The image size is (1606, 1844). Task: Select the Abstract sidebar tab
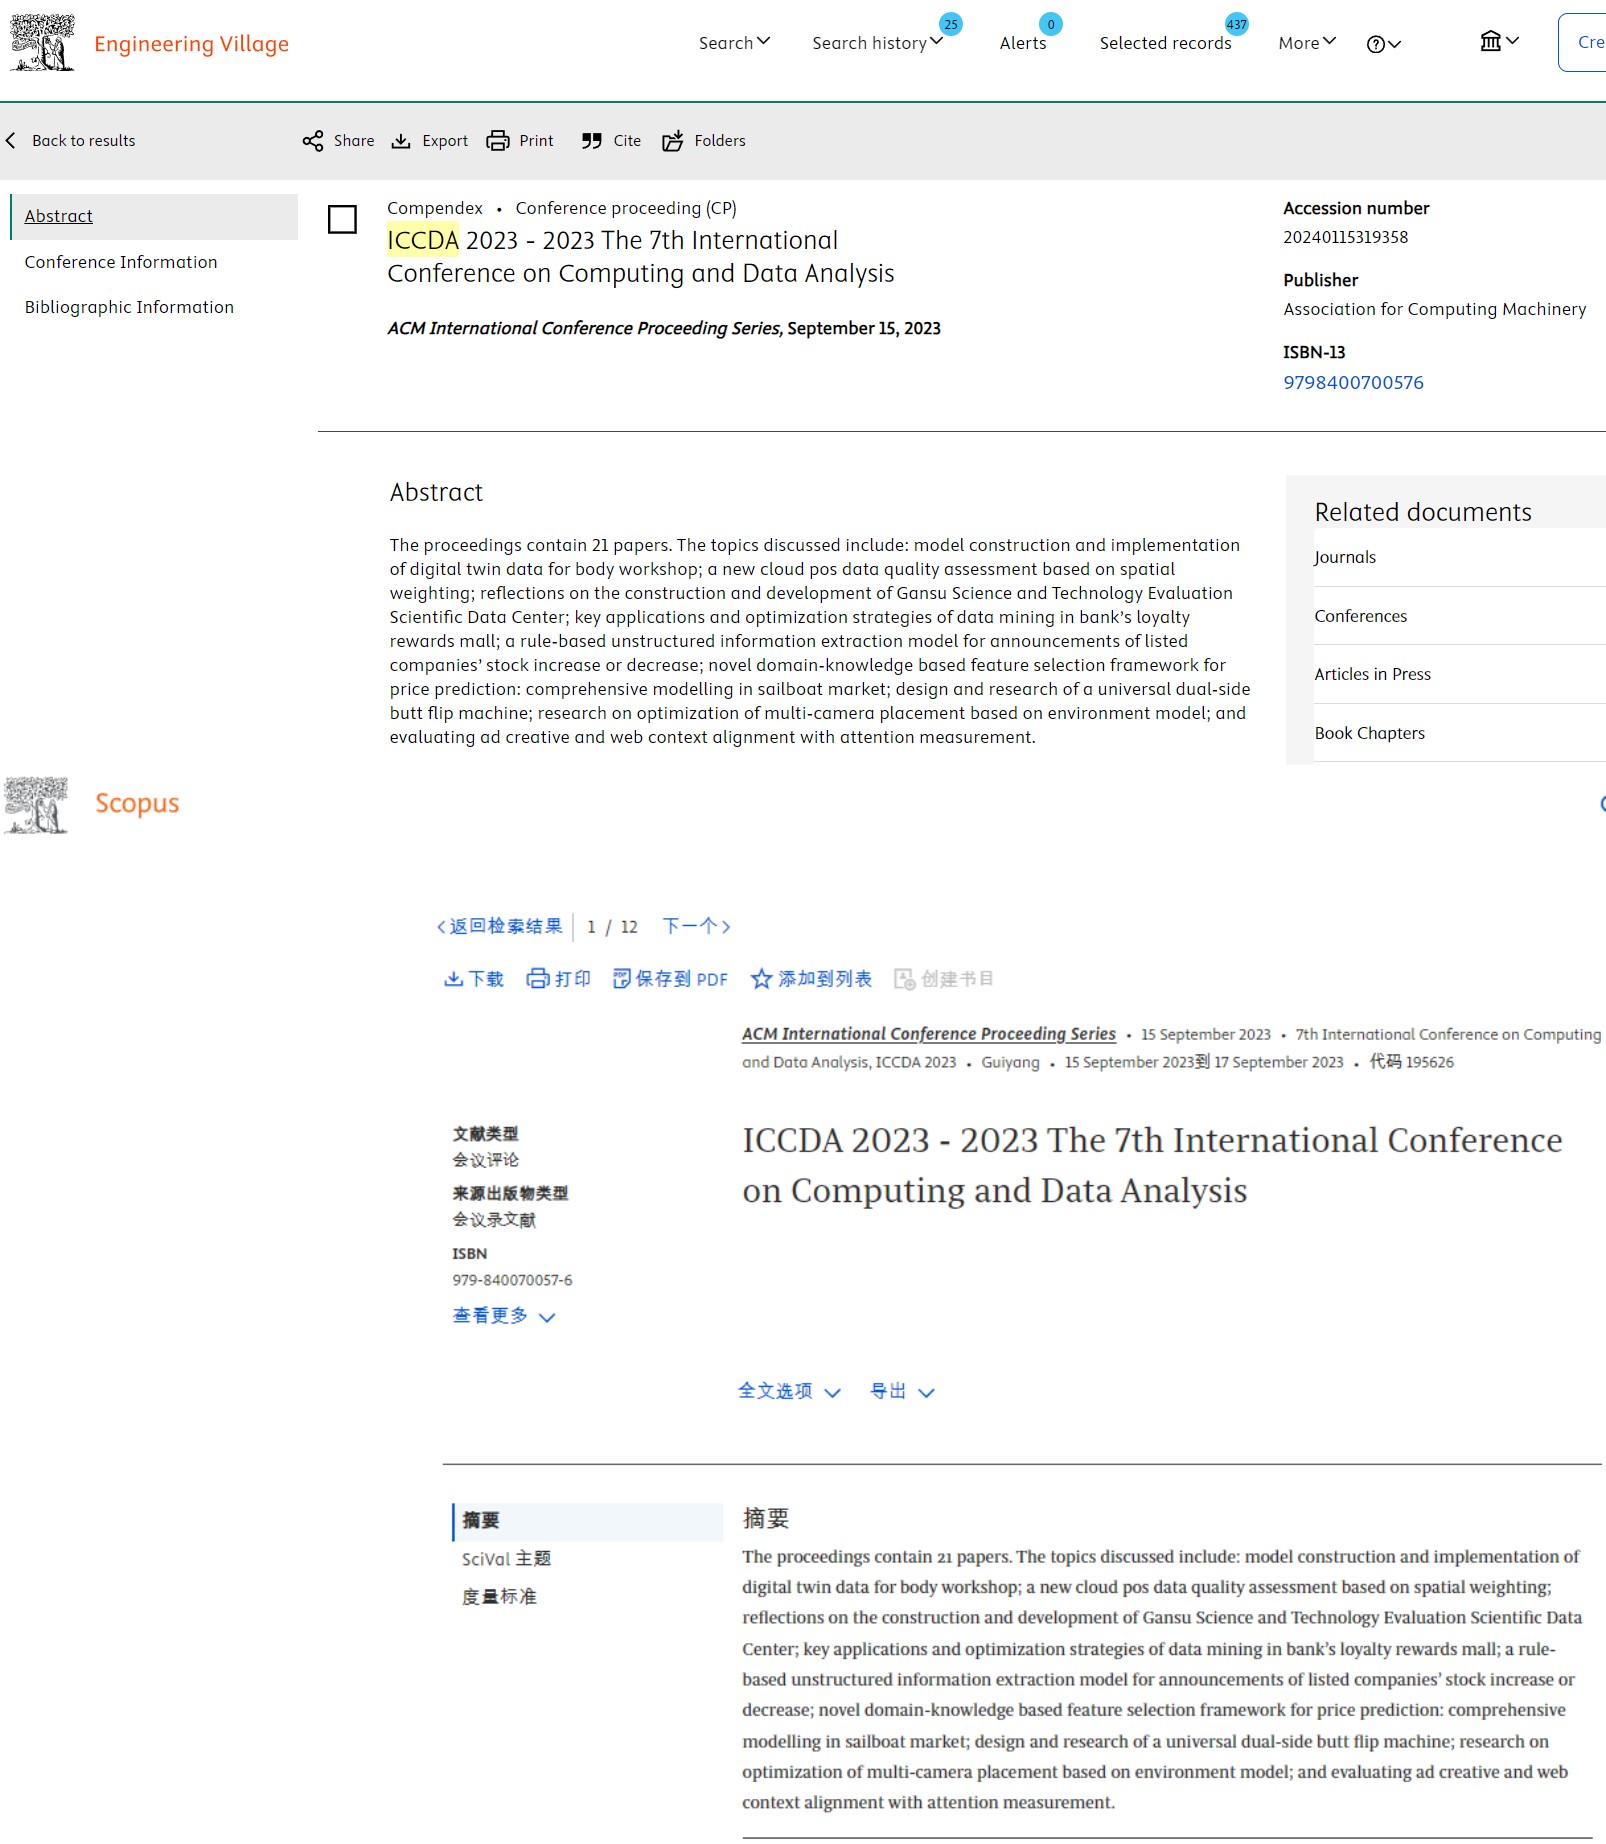154,217
